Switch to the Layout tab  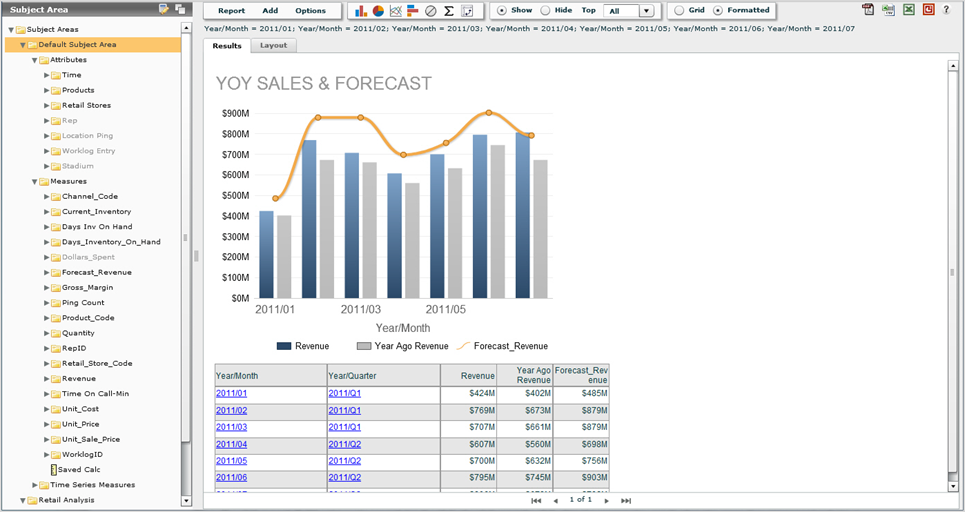tap(273, 45)
